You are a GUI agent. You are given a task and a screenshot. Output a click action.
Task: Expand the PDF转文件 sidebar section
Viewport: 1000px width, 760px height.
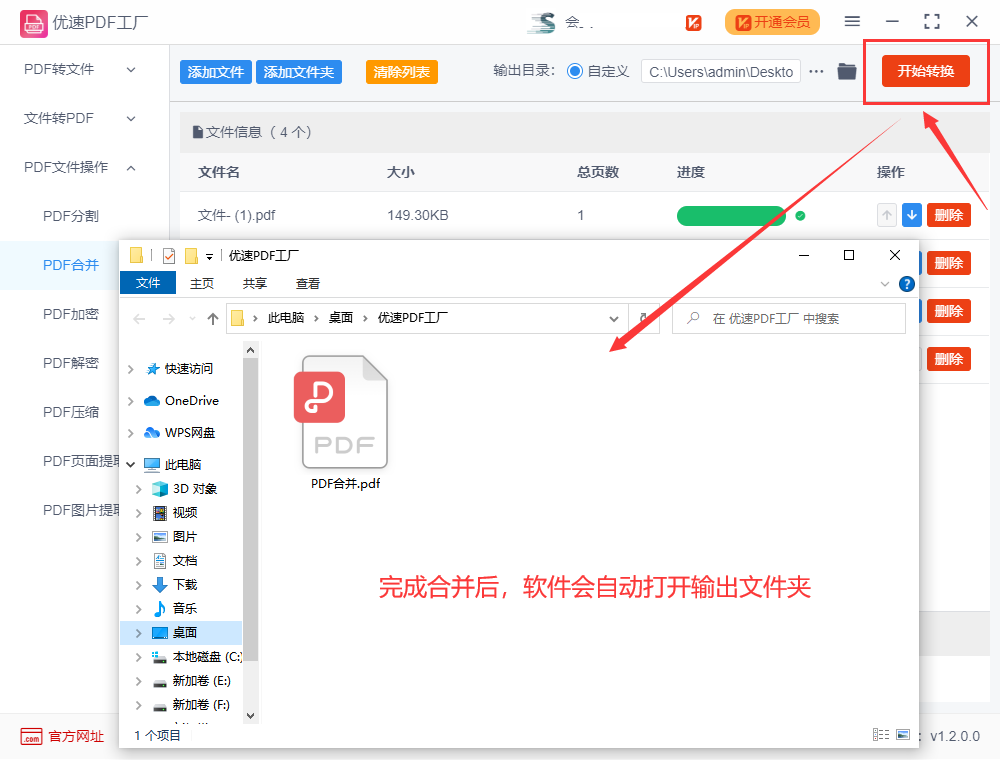click(131, 69)
